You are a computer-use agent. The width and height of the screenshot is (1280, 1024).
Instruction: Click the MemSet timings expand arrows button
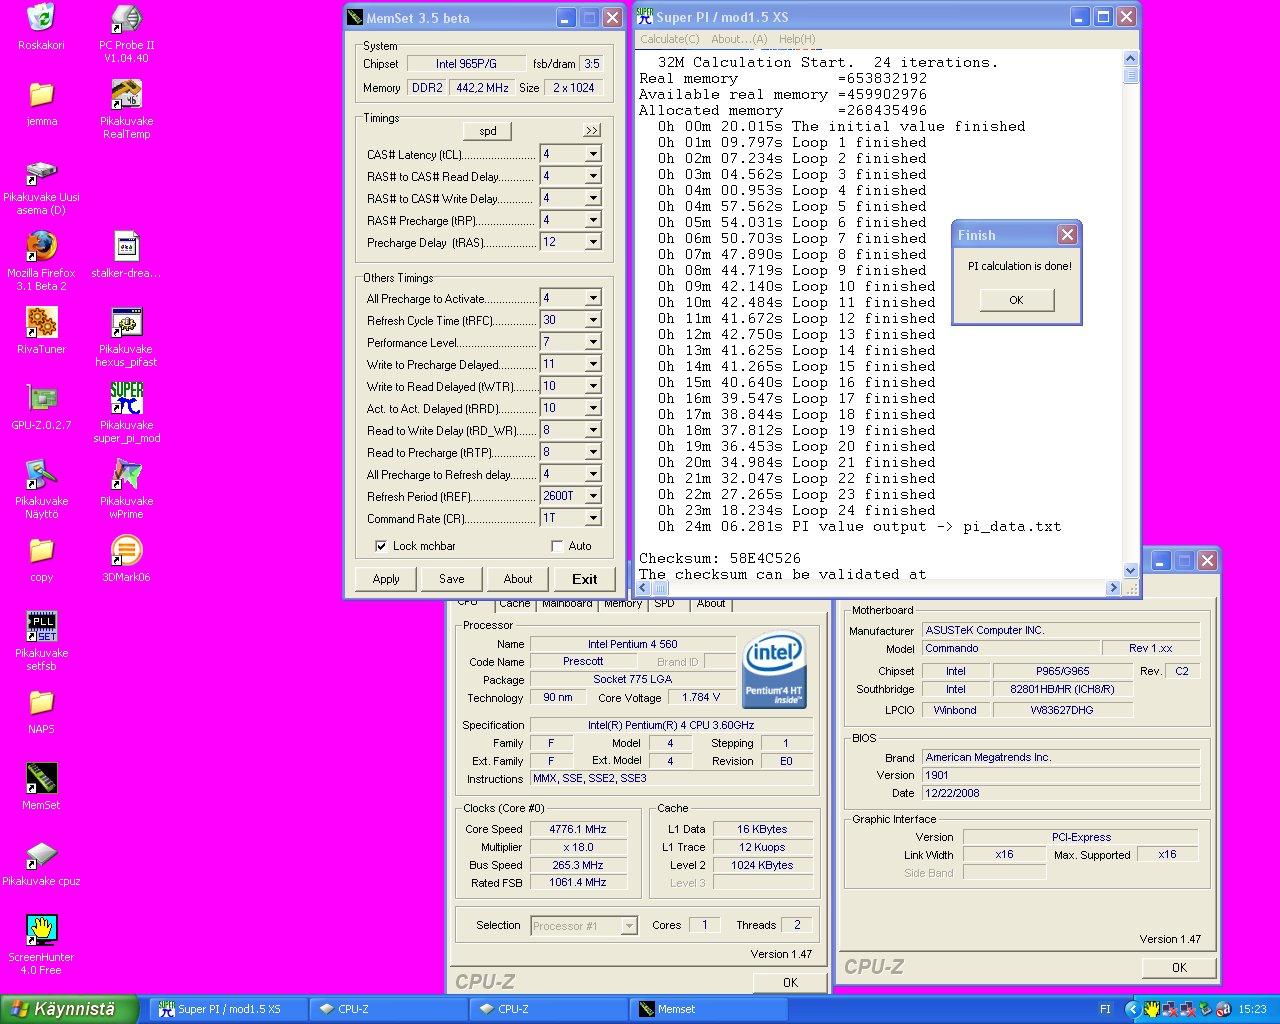click(592, 131)
